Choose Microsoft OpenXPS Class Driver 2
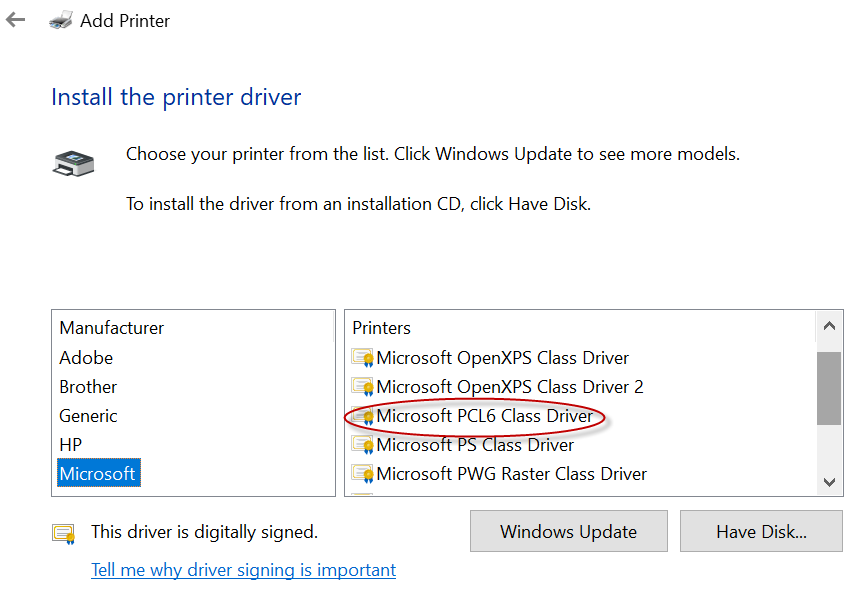Viewport: 868px width, 596px height. 510,387
